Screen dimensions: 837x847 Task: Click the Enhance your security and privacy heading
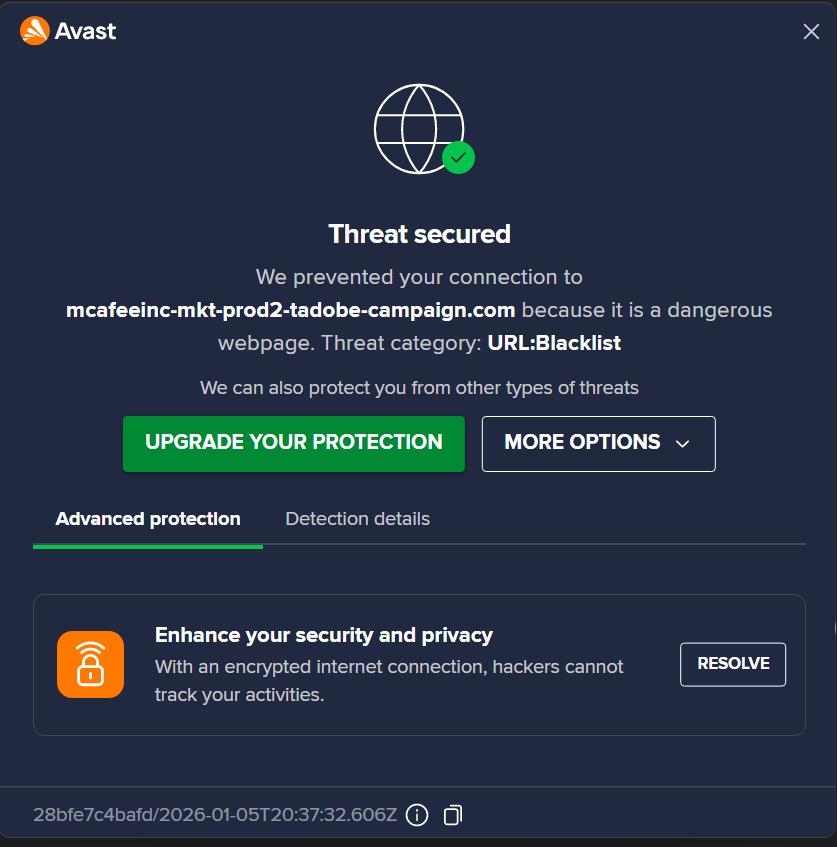tap(324, 635)
